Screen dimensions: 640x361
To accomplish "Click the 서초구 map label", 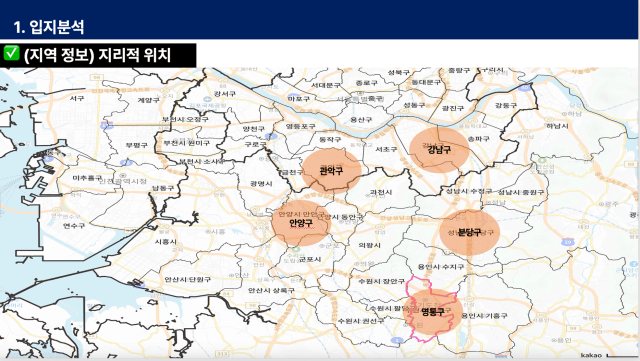I will (x=386, y=149).
